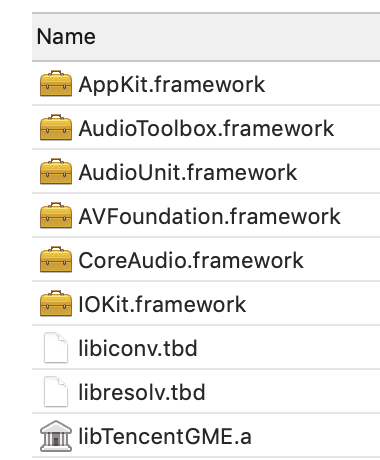Click the libTencentGME.a library building icon
380x460 pixels.
56,436
